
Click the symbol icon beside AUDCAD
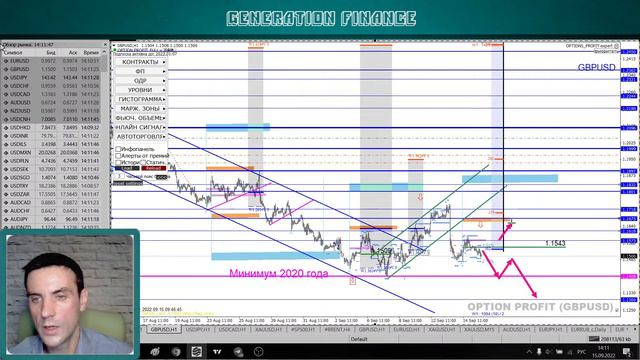pos(6,202)
